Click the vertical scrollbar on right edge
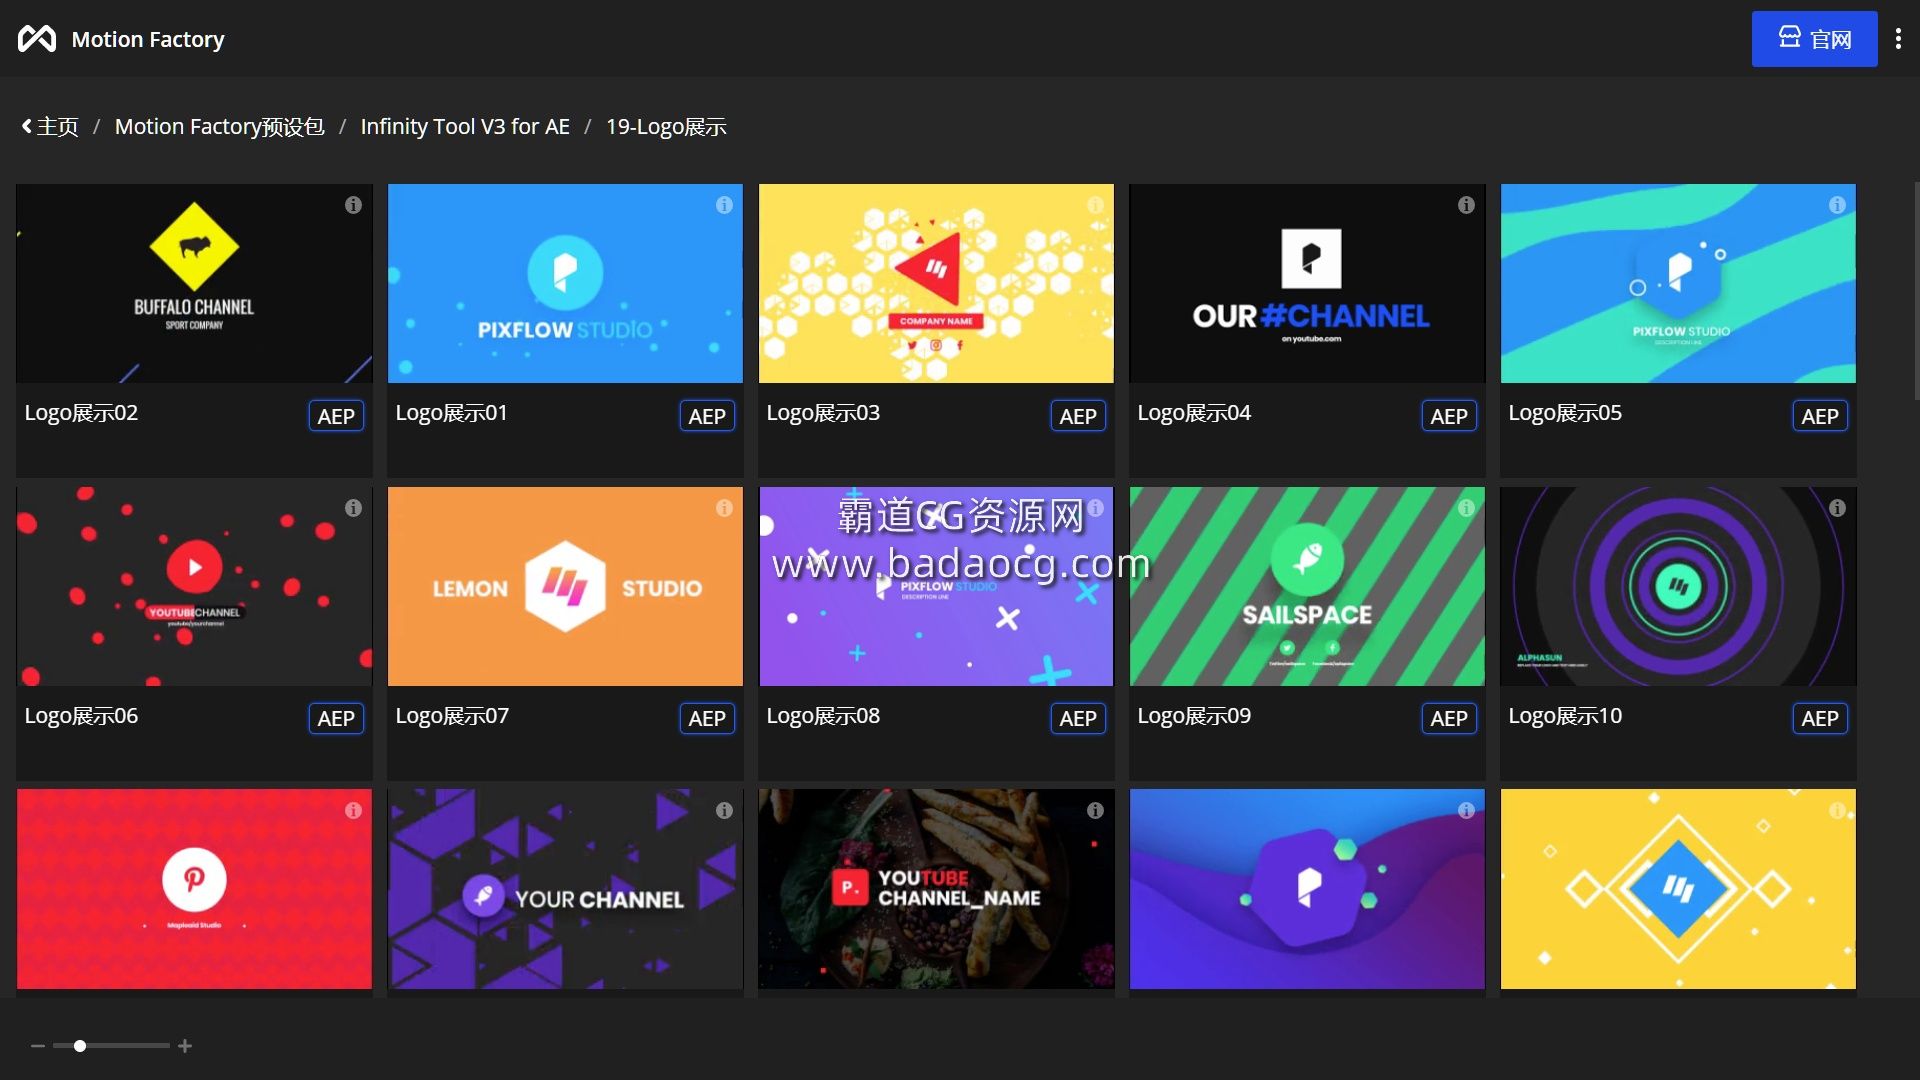The height and width of the screenshot is (1080, 1920). [x=1915, y=290]
